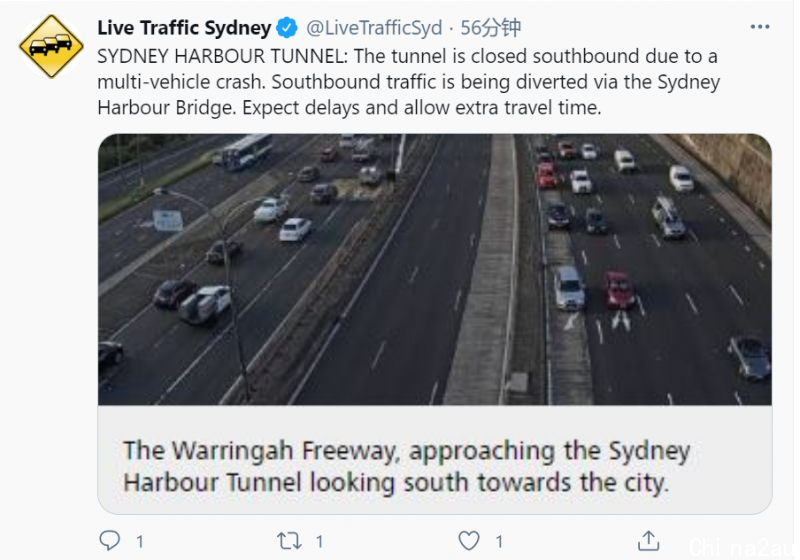
Task: Click the tweet text about Sydney Harbour Tunnel
Action: pos(408,82)
